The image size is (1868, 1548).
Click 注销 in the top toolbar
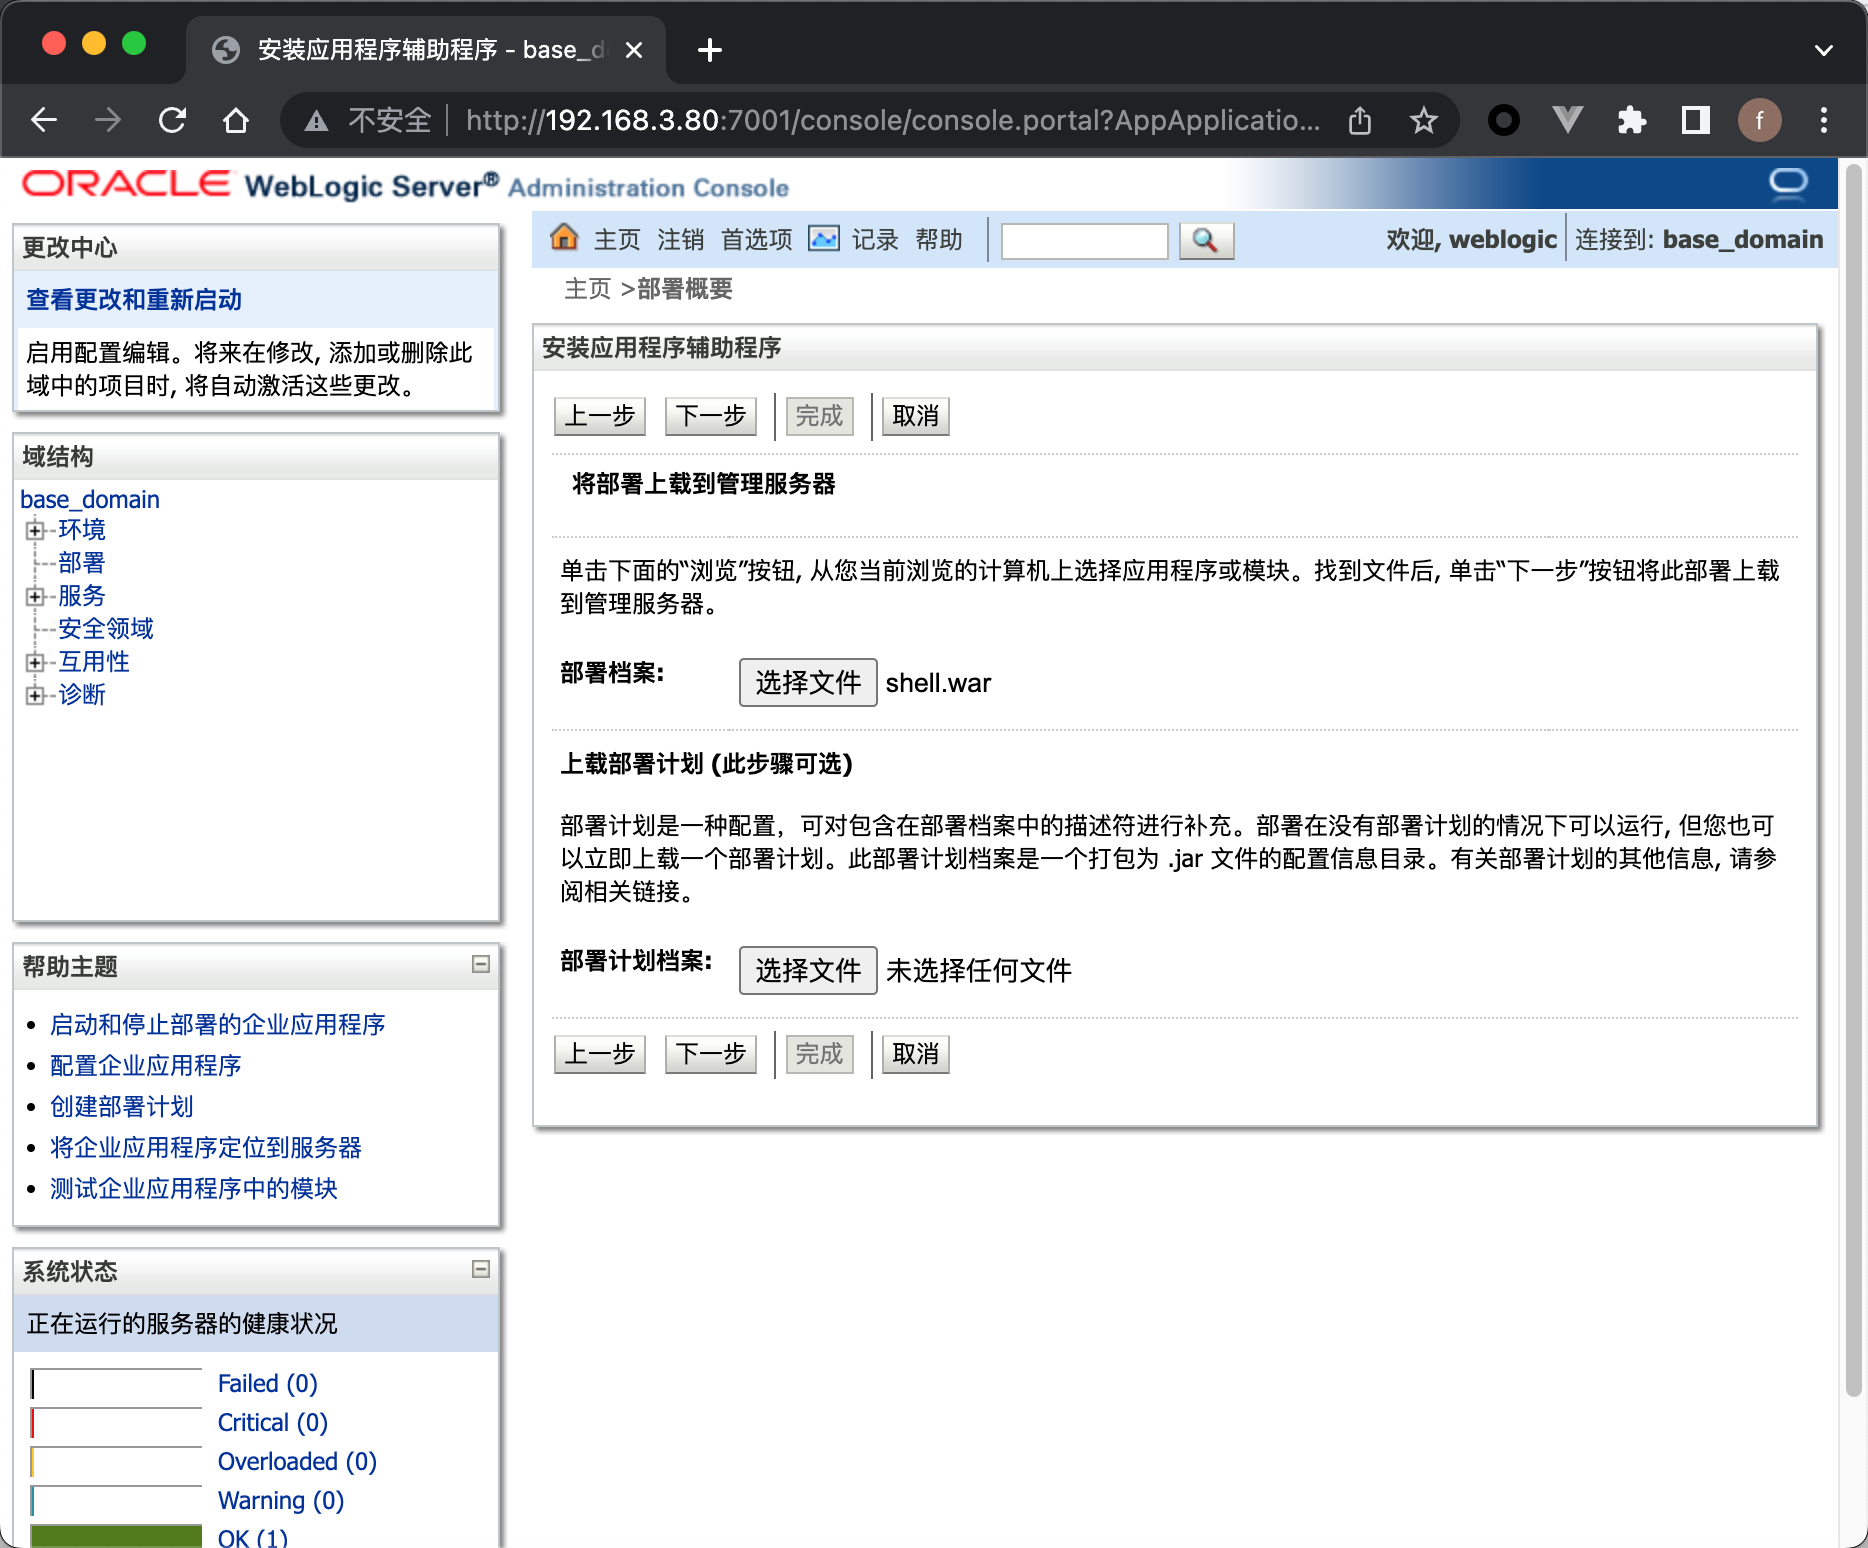[680, 240]
